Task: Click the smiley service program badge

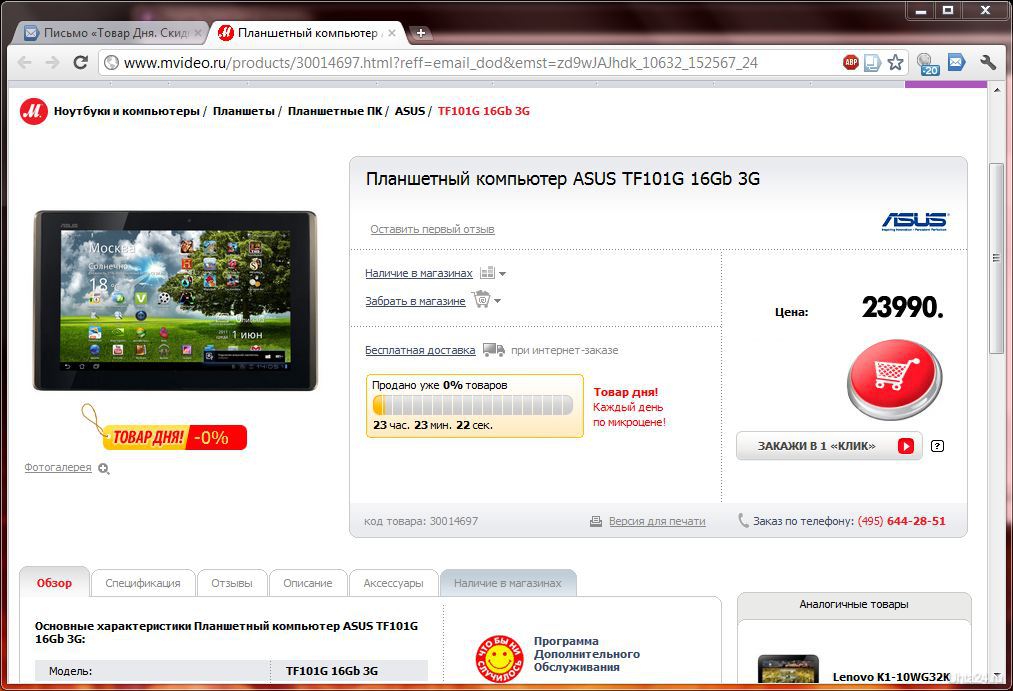Action: (x=499, y=659)
